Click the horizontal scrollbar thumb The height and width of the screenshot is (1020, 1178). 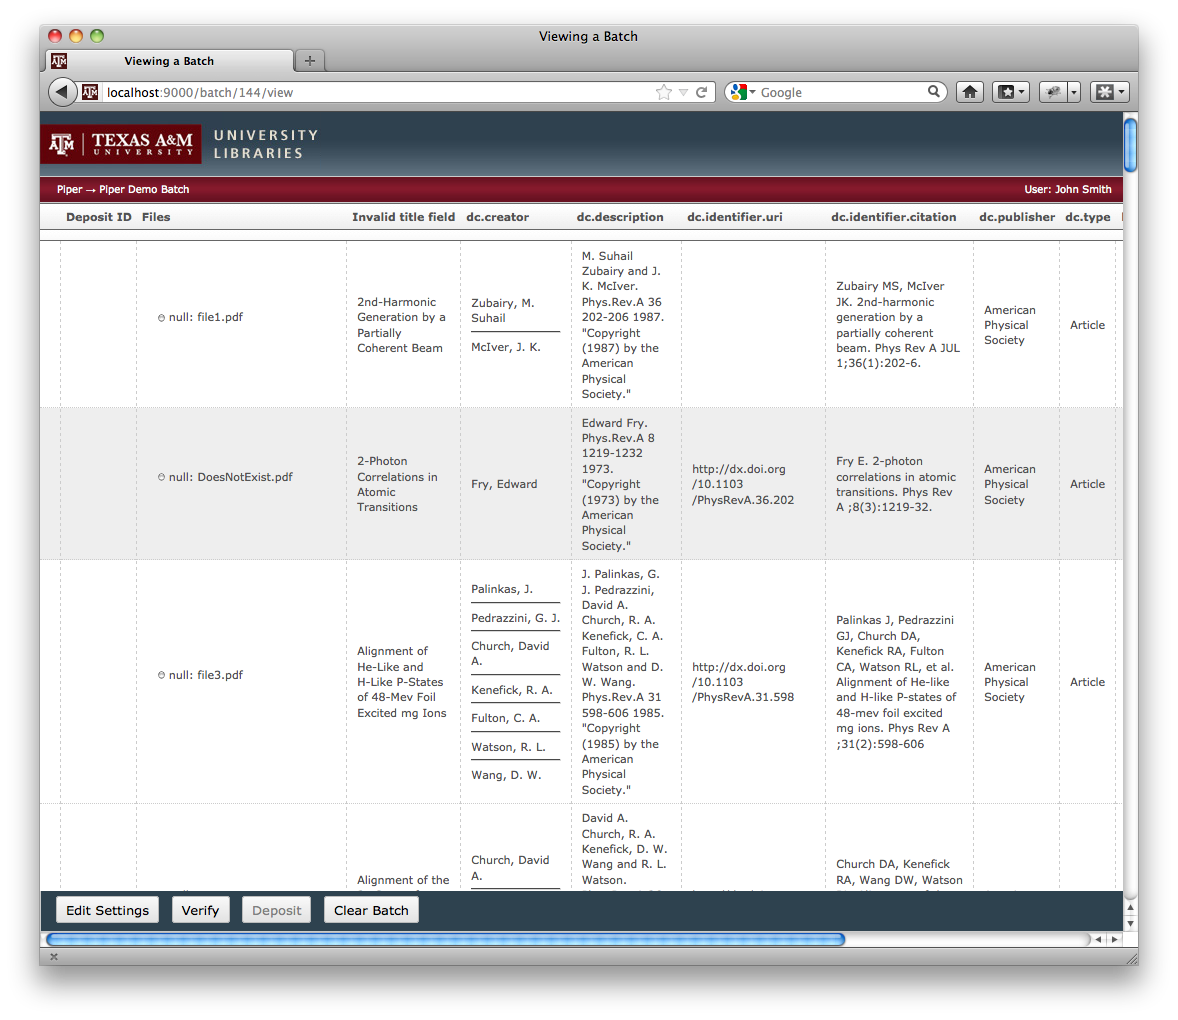(446, 940)
